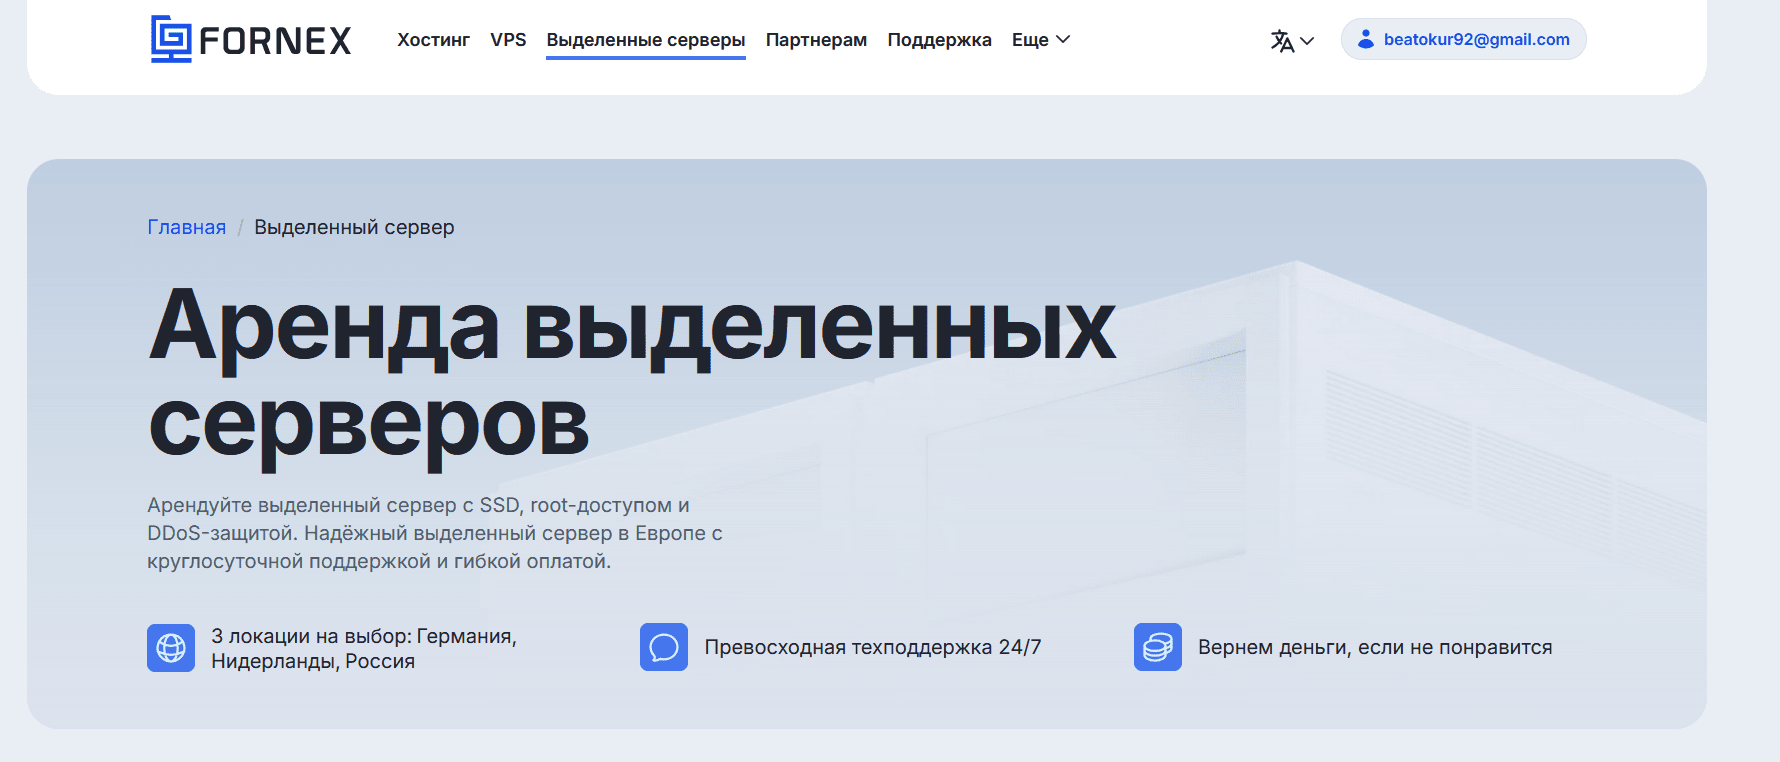Expand the language selector chevron
The height and width of the screenshot is (762, 1780).
point(1307,41)
